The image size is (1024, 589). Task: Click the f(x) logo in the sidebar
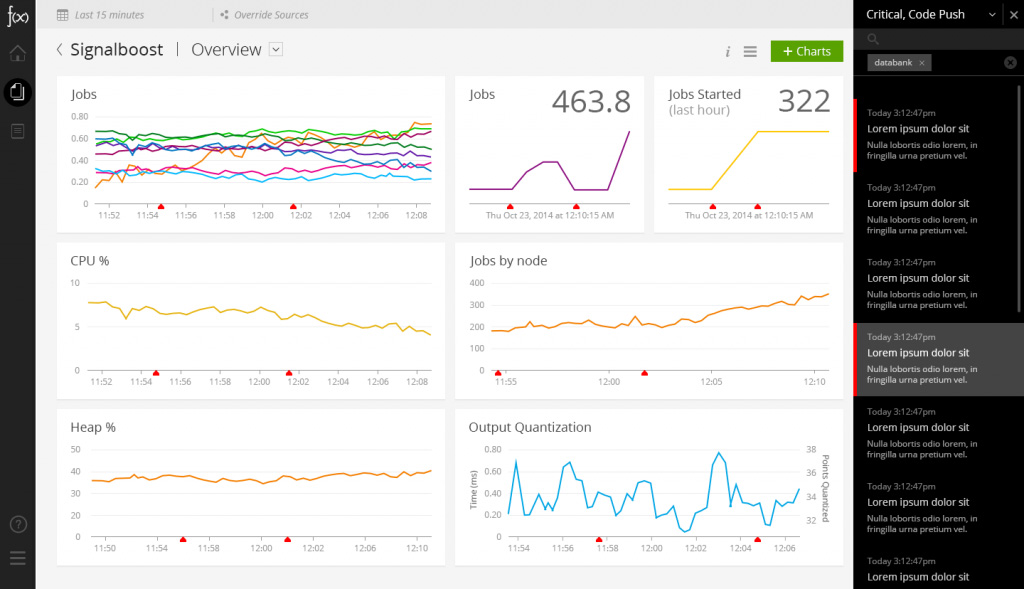tap(17, 16)
